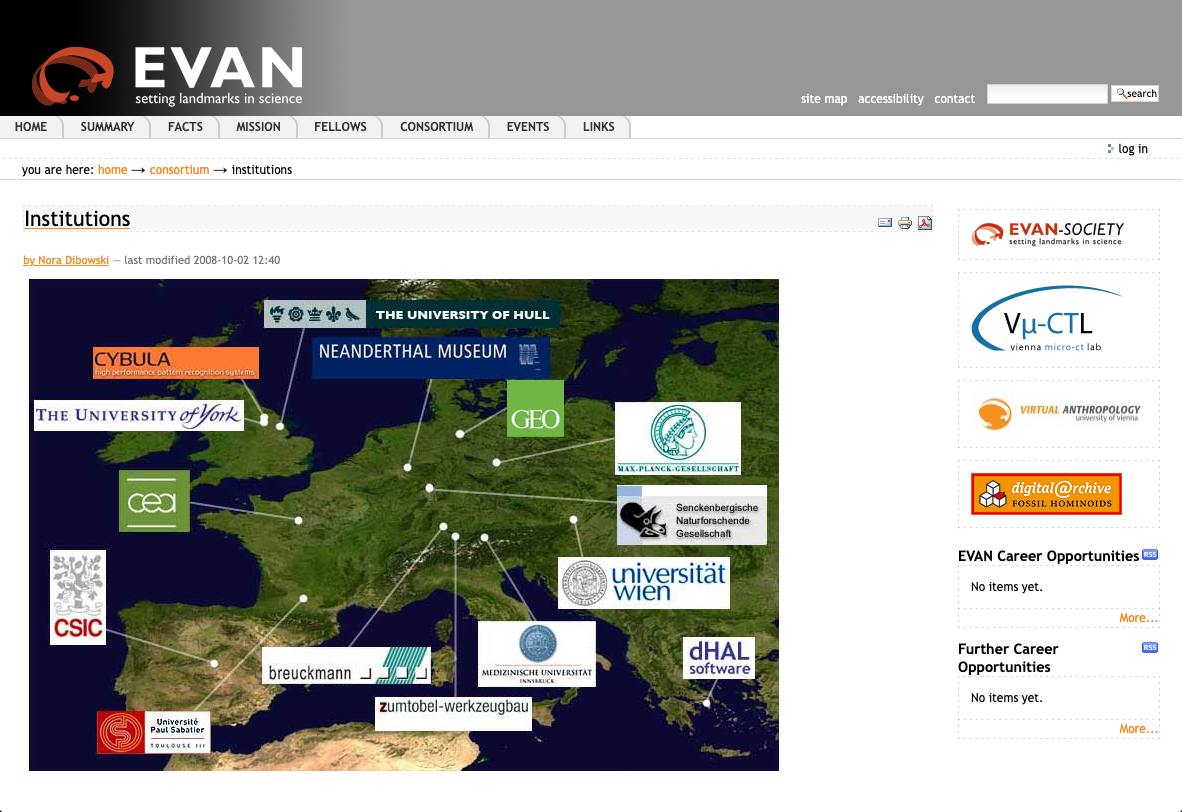Open the Vienna micro-CT lab banner

(1058, 320)
